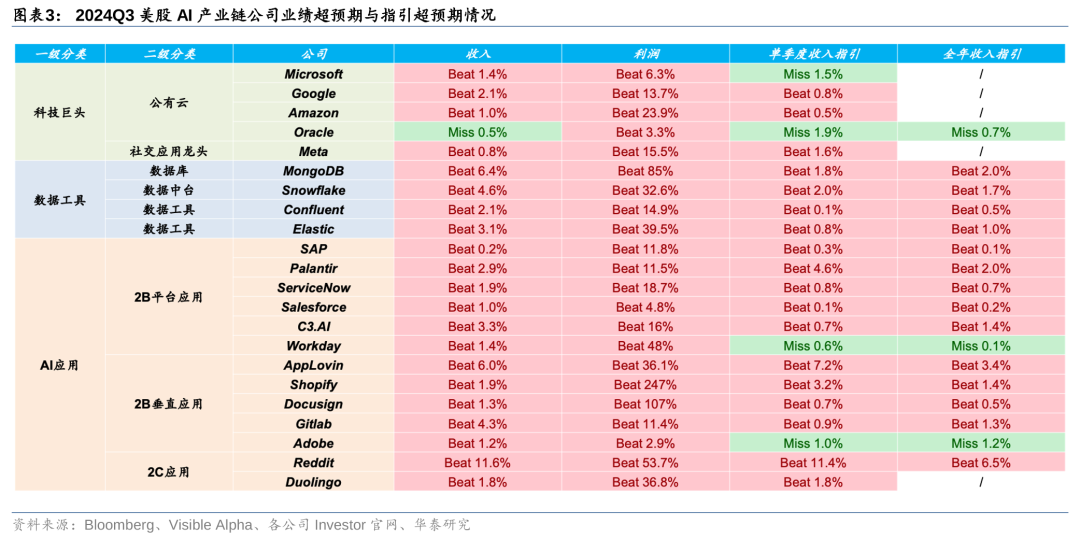The height and width of the screenshot is (539, 1080).
Task: Select the 2B垂直应用 subcategory cell
Action: pos(168,404)
